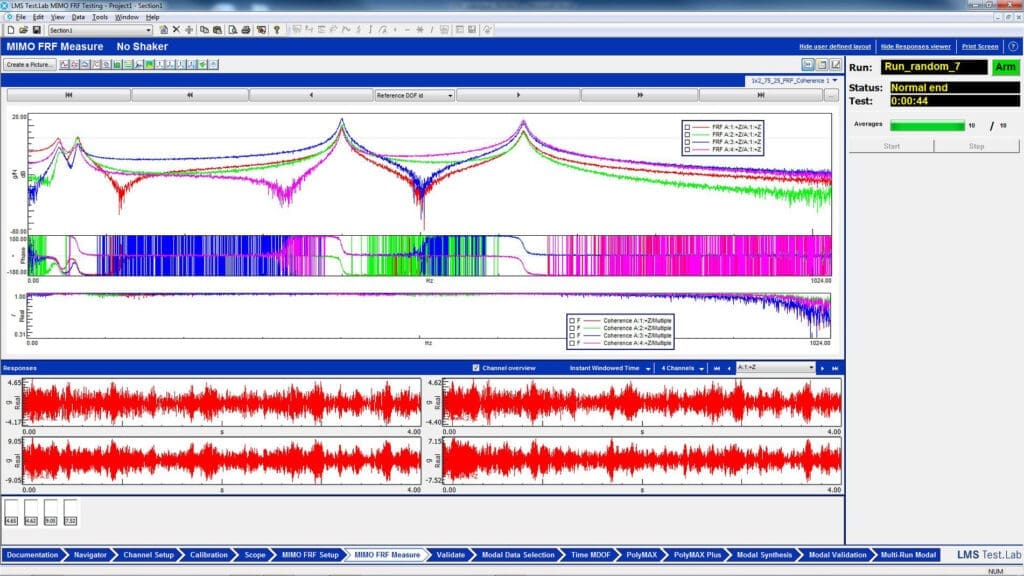Jump to first reference DOF button
Screen dimensions: 1024x576
[x=68, y=95]
